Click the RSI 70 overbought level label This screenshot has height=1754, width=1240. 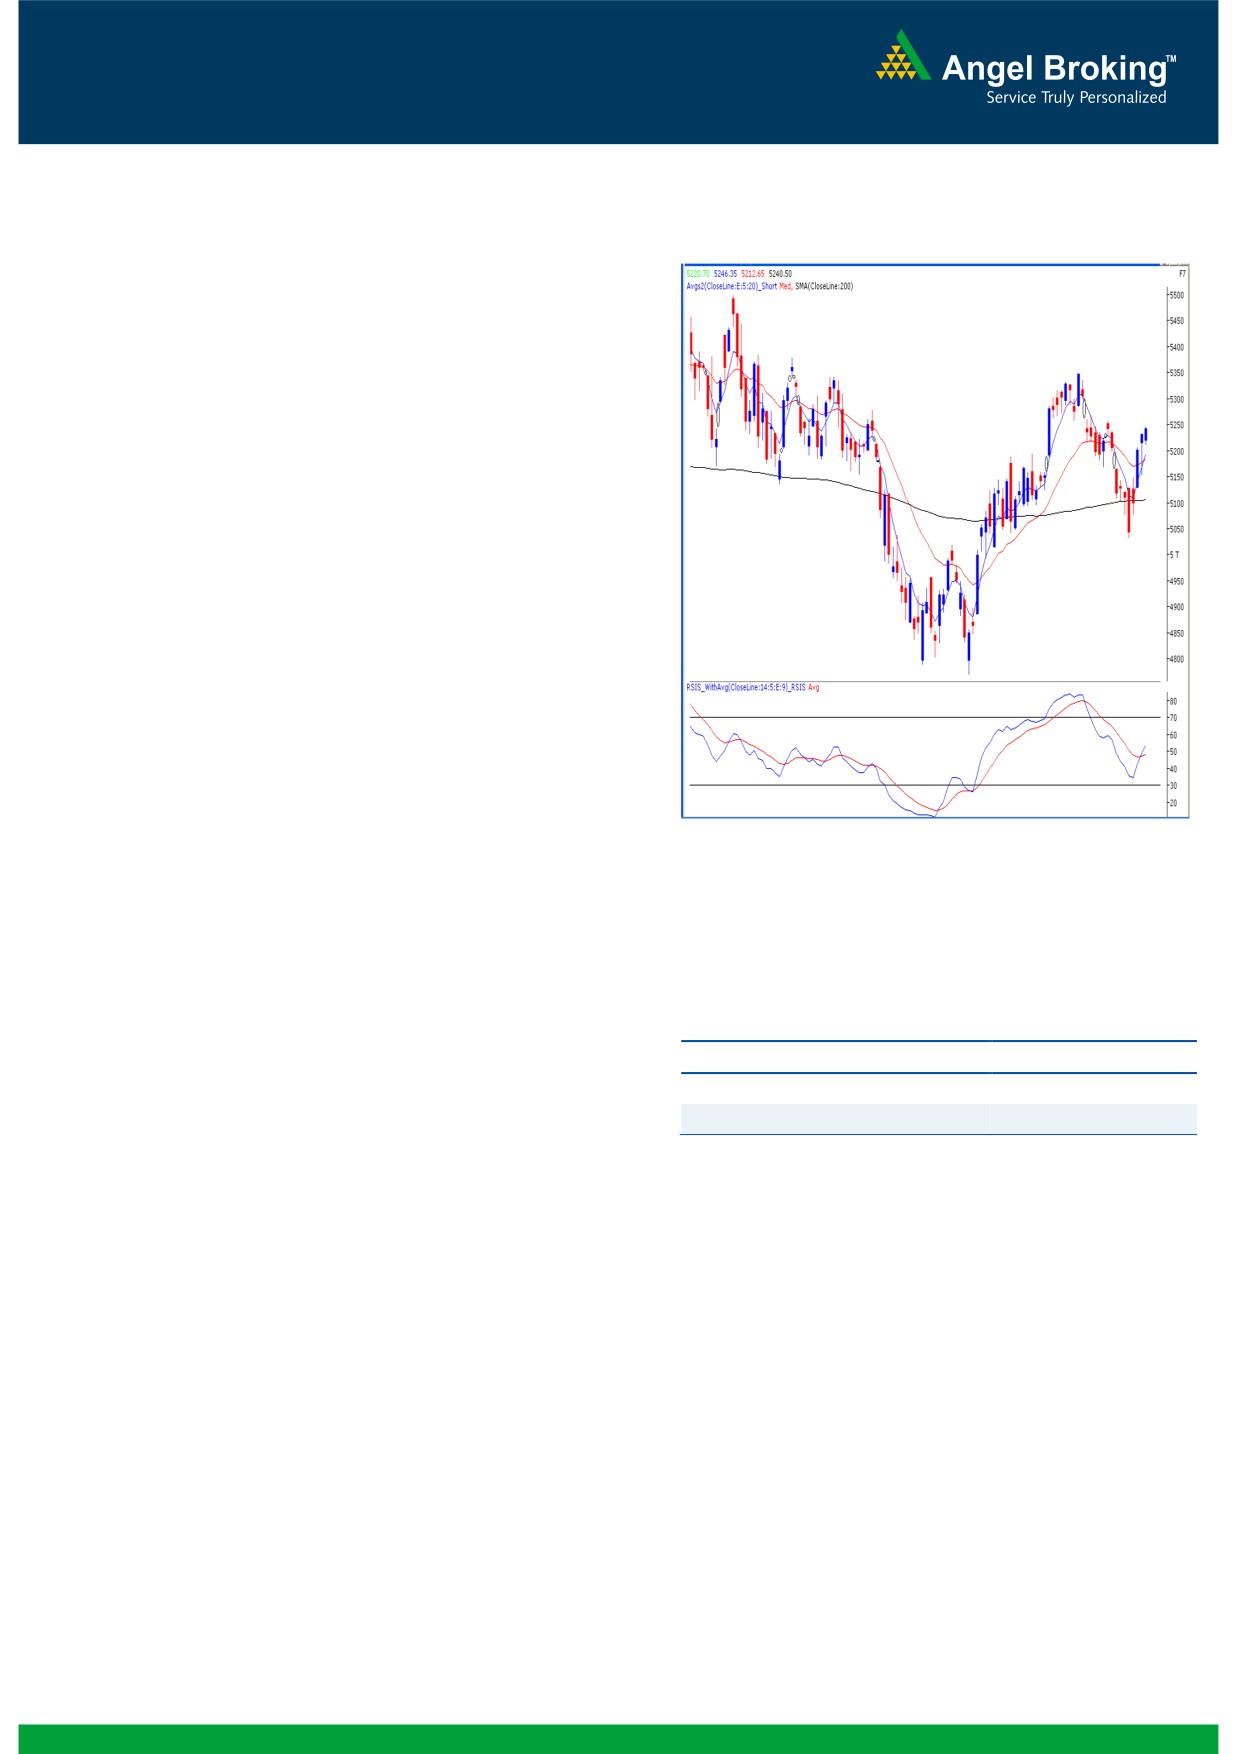(1173, 718)
